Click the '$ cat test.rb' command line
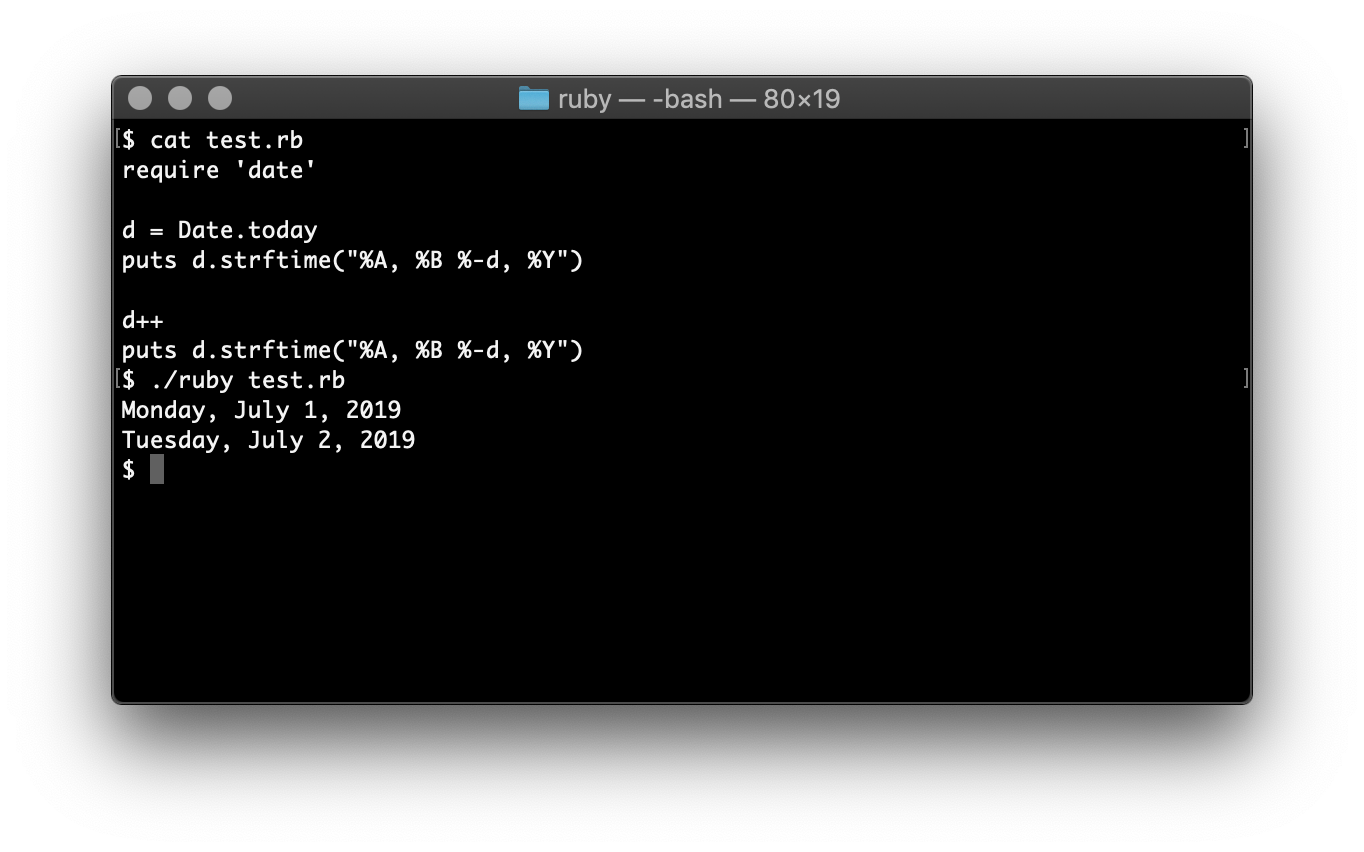Image resolution: width=1364 pixels, height=852 pixels. click(x=212, y=140)
